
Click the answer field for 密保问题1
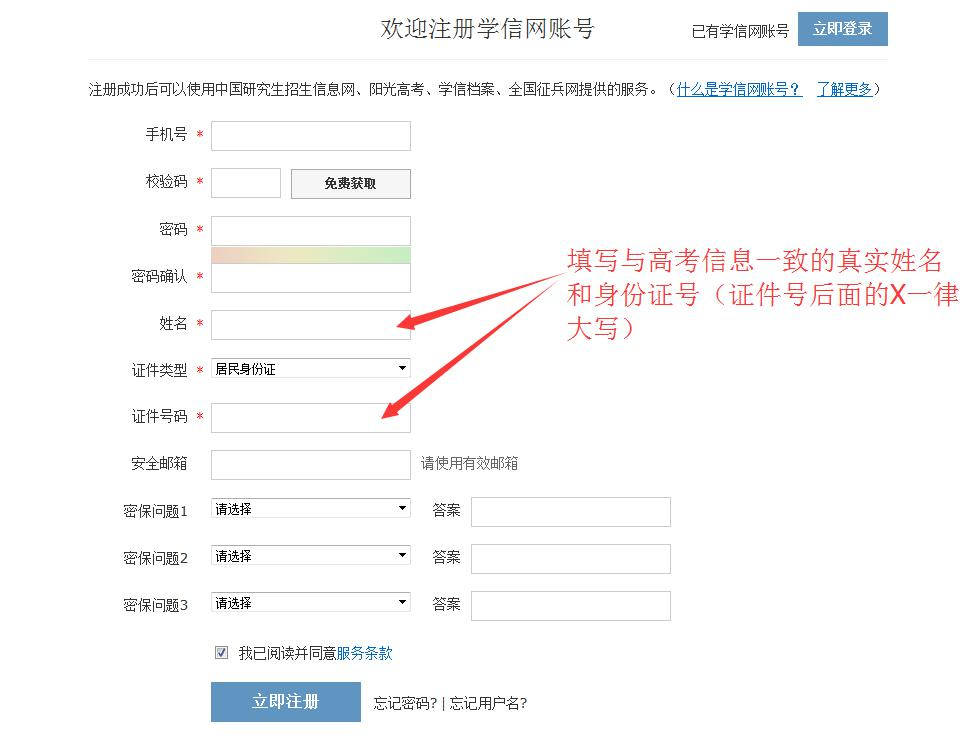tap(570, 512)
